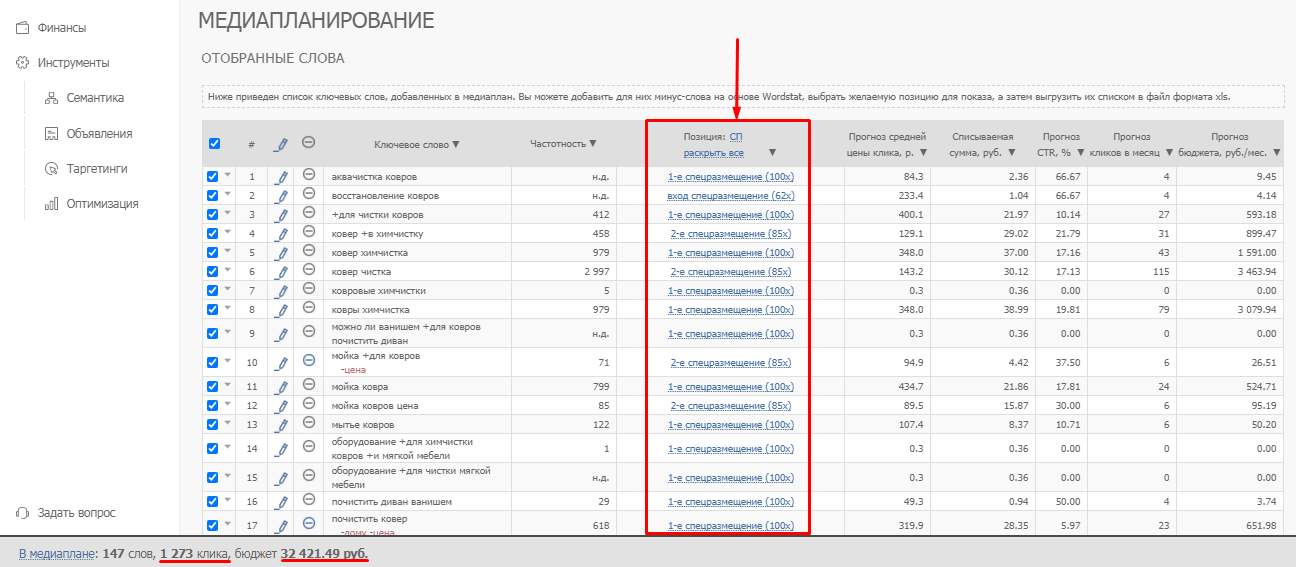Open the Ключевое слово column sort dropdown
Viewport: 1296px width, 567px height.
point(456,144)
